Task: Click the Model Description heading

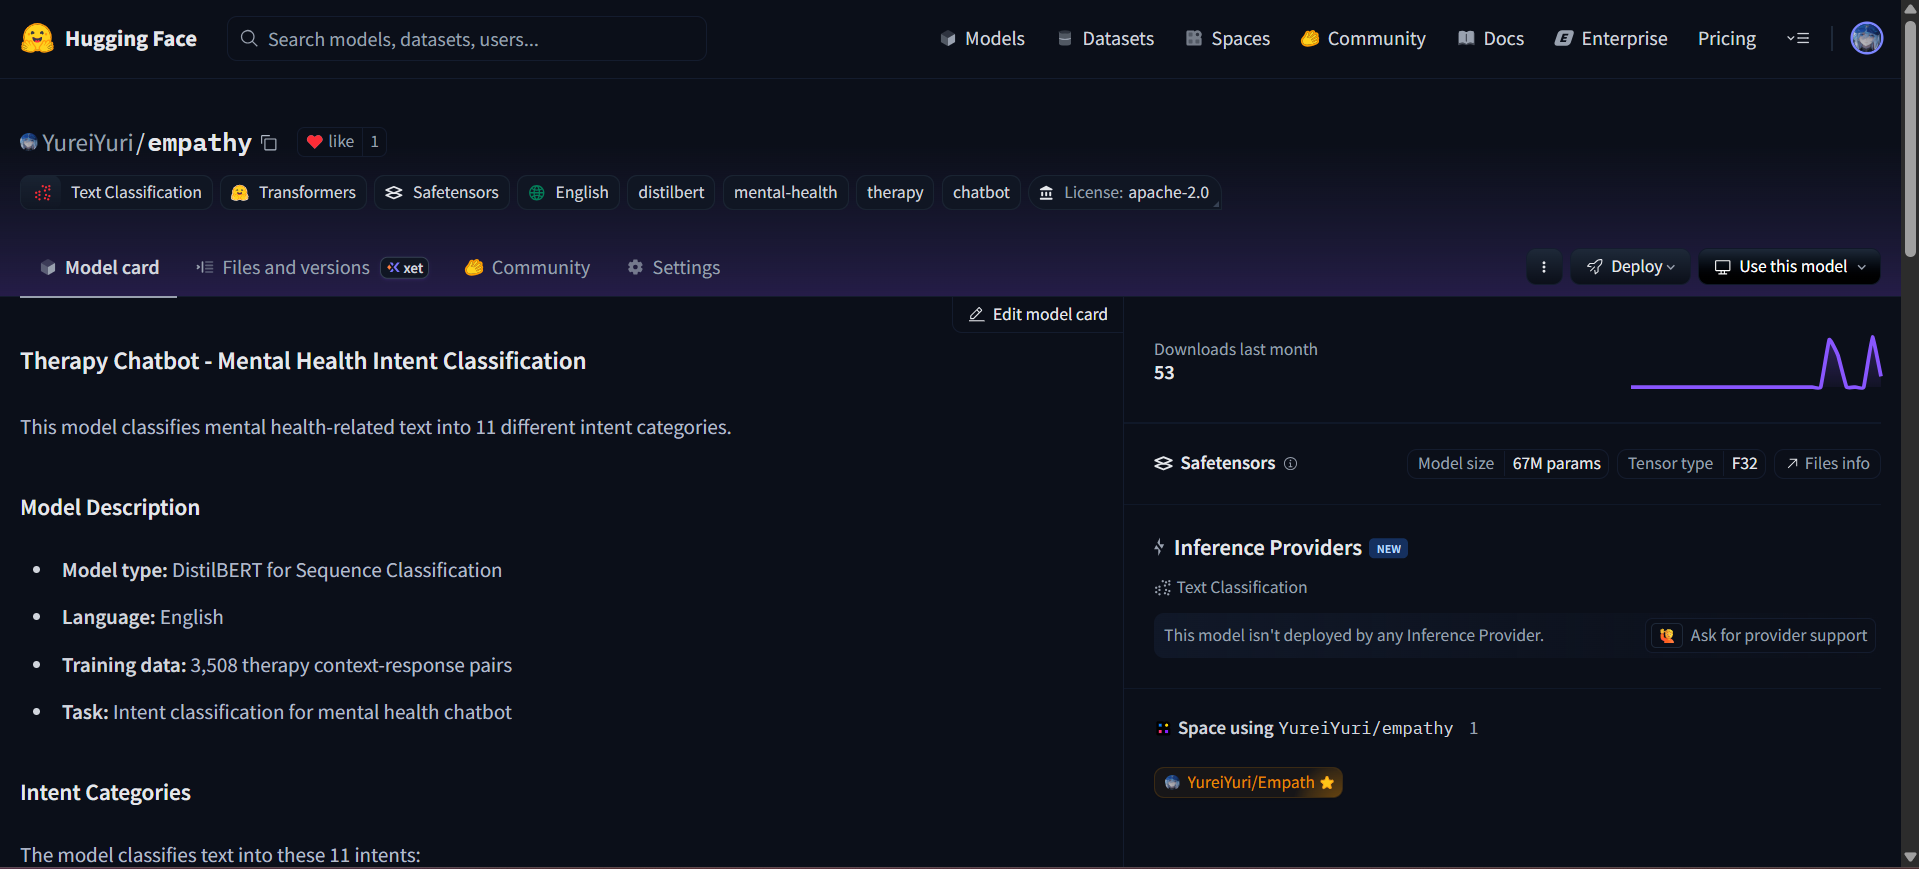Action: [x=110, y=507]
